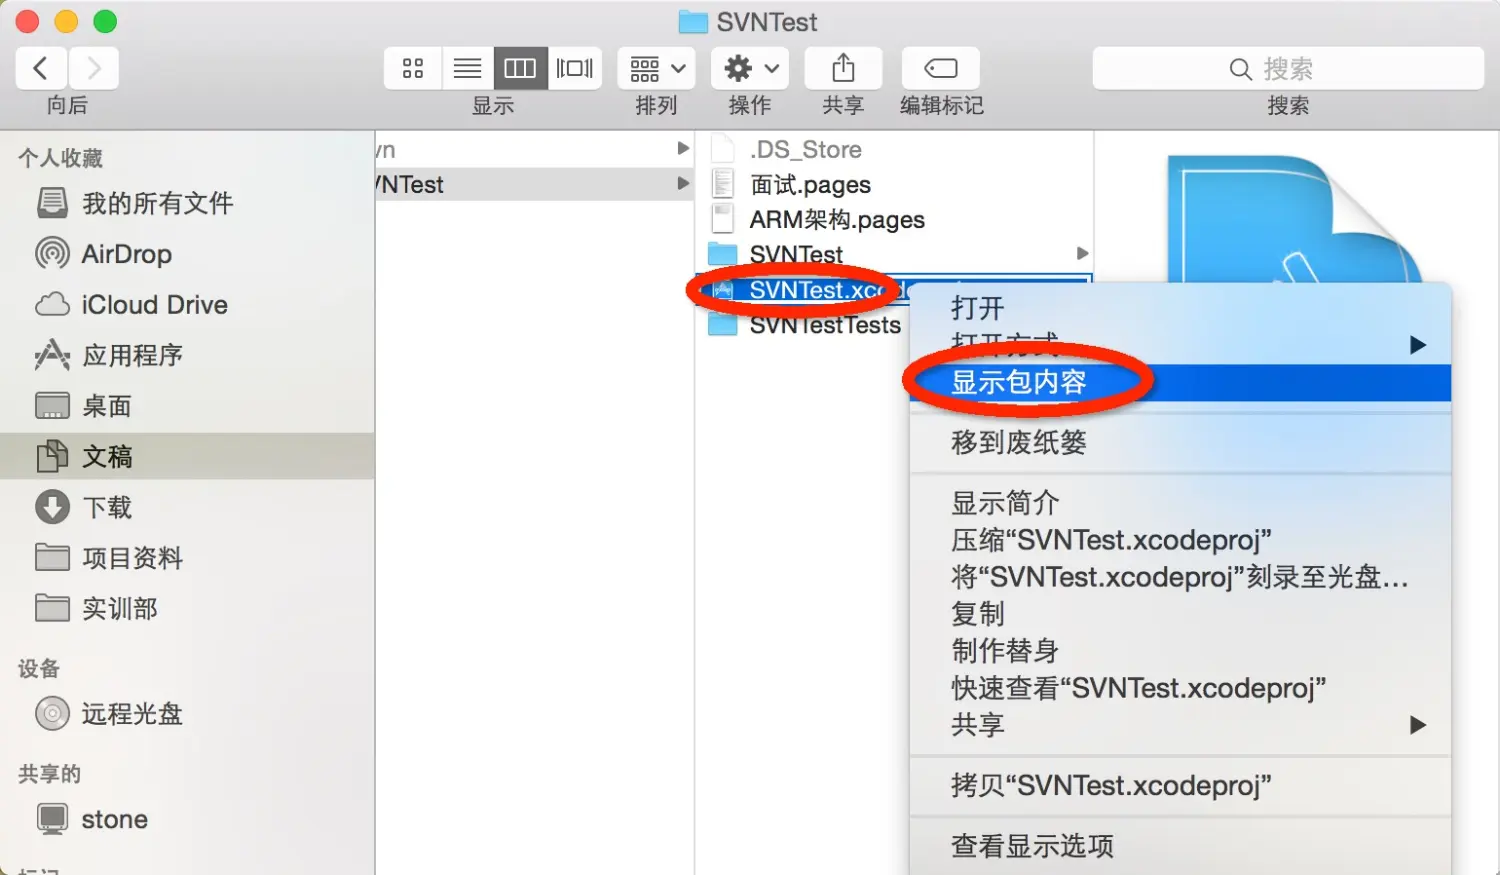Select 文稿 in the sidebar

coord(187,457)
